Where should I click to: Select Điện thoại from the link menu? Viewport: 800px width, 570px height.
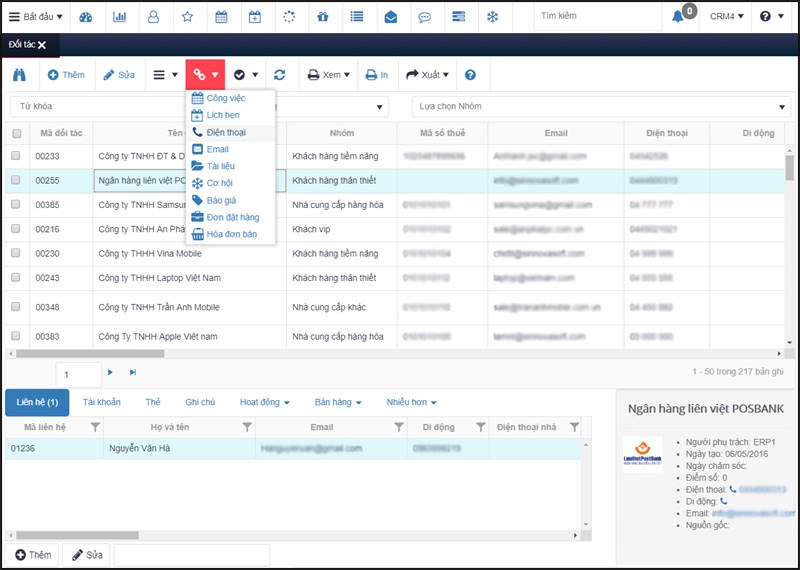[x=231, y=133]
